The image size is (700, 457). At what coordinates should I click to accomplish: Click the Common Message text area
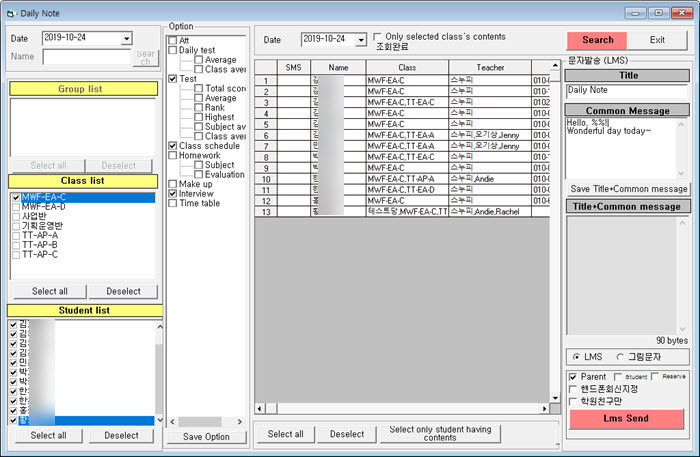pos(621,148)
